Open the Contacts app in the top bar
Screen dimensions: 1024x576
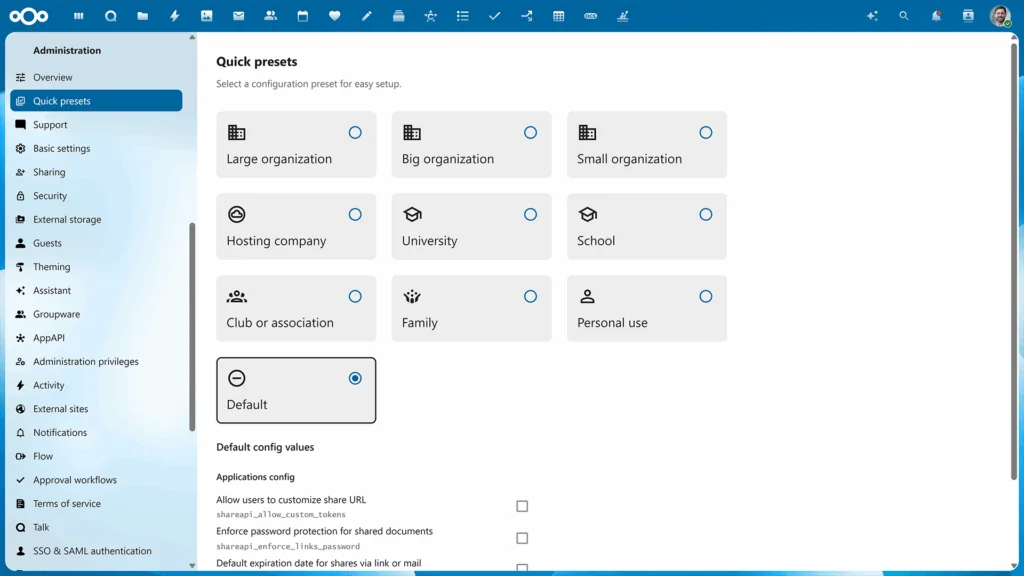coord(271,16)
